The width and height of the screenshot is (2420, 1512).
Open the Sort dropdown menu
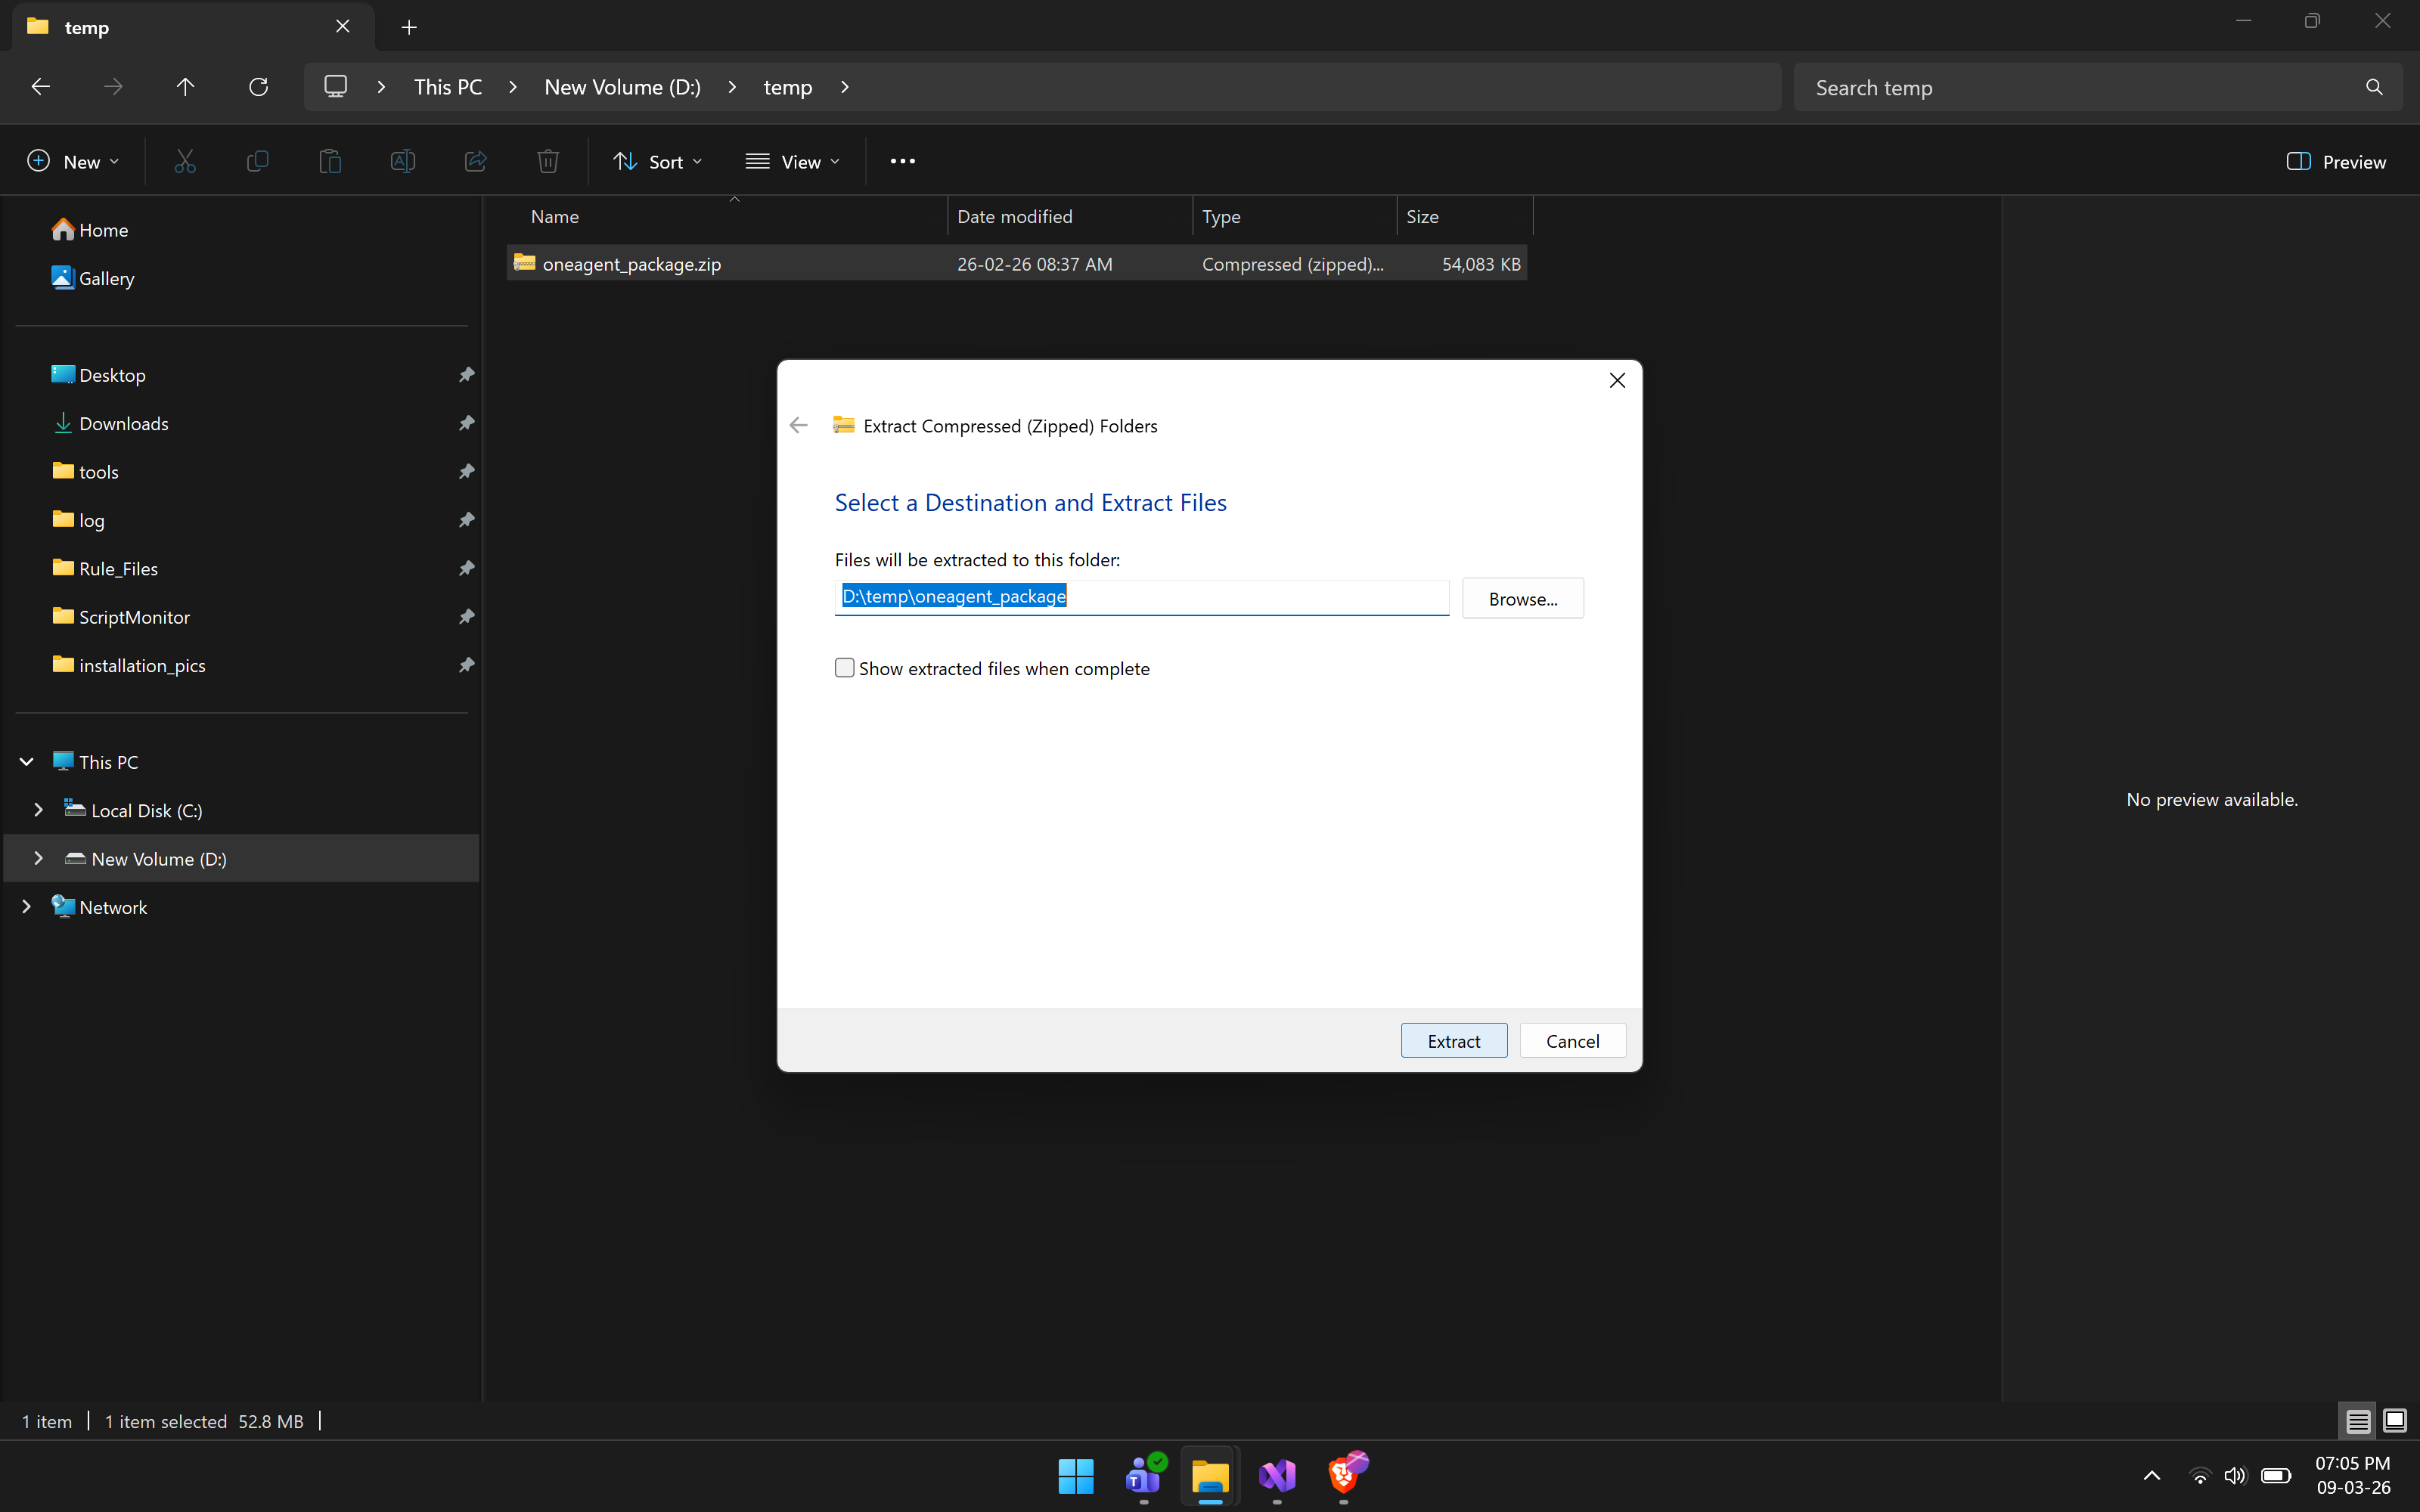point(658,161)
